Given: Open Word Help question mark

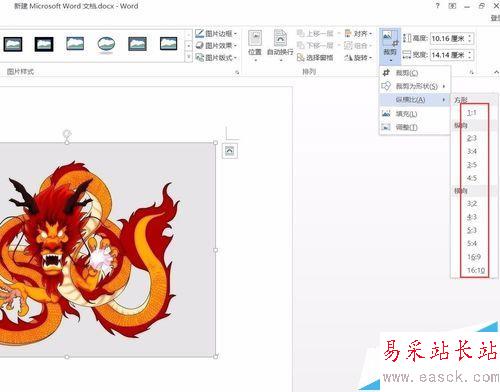Looking at the screenshot, I should [437, 6].
